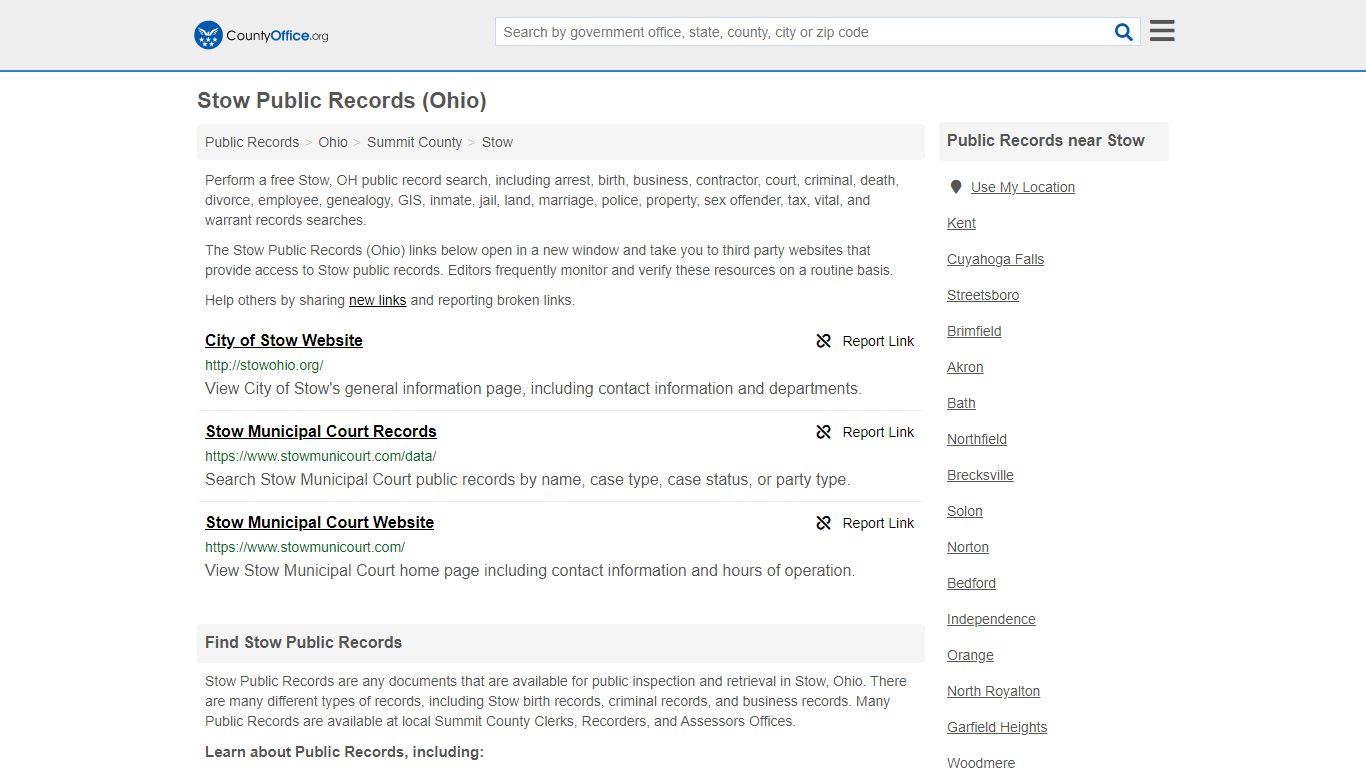Open Orange public records

pyautogui.click(x=970, y=655)
